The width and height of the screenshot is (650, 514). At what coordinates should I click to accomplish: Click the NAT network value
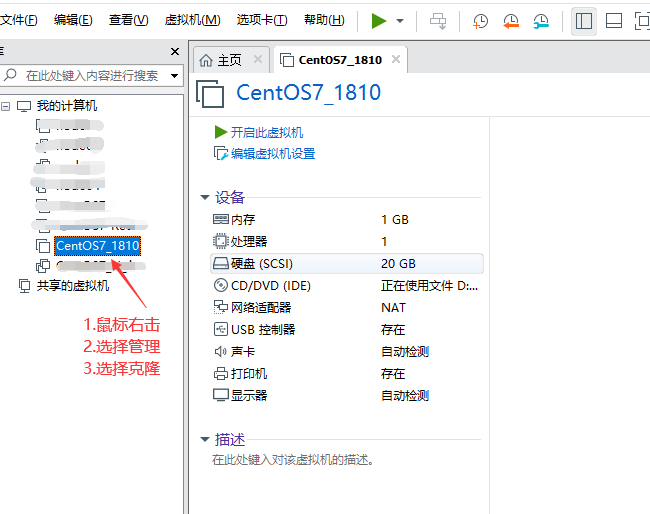(393, 308)
